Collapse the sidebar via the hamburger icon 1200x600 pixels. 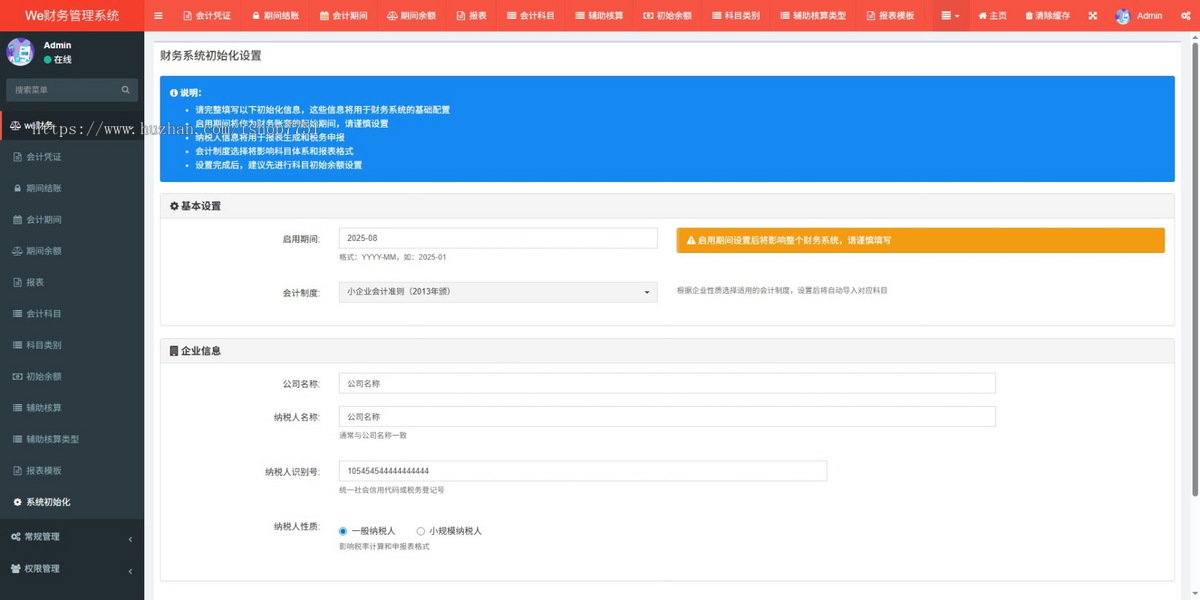pos(158,15)
